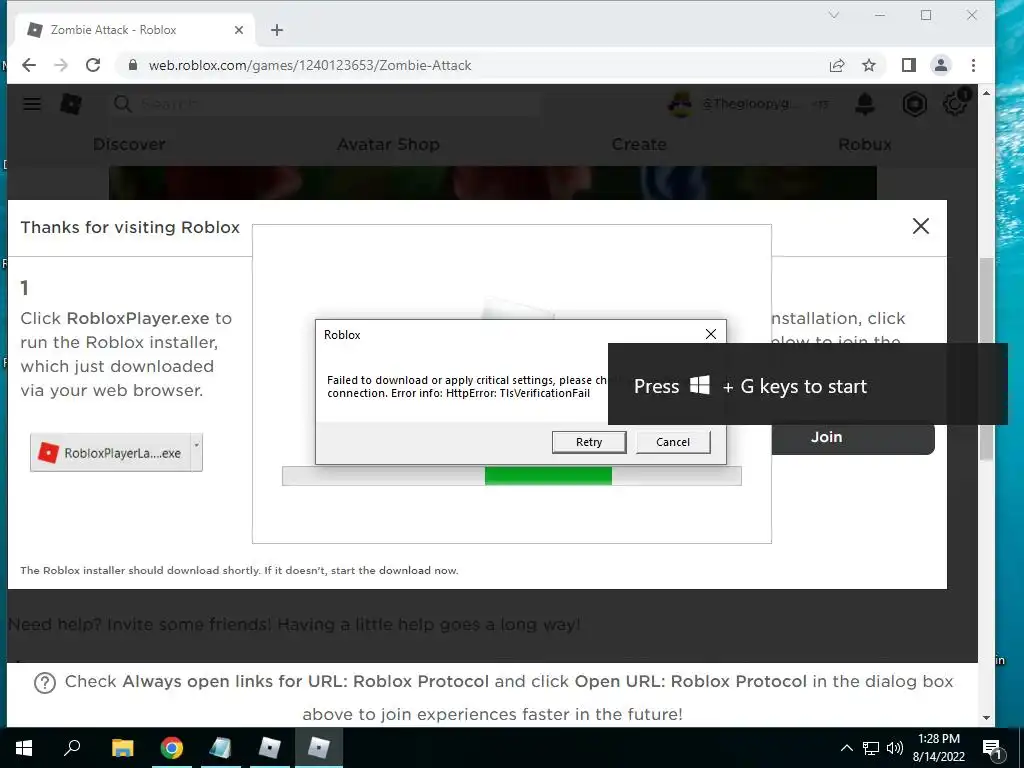The height and width of the screenshot is (768, 1024).
Task: Open the RobloxPlayerLauncher.exe download item
Action: pos(111,453)
